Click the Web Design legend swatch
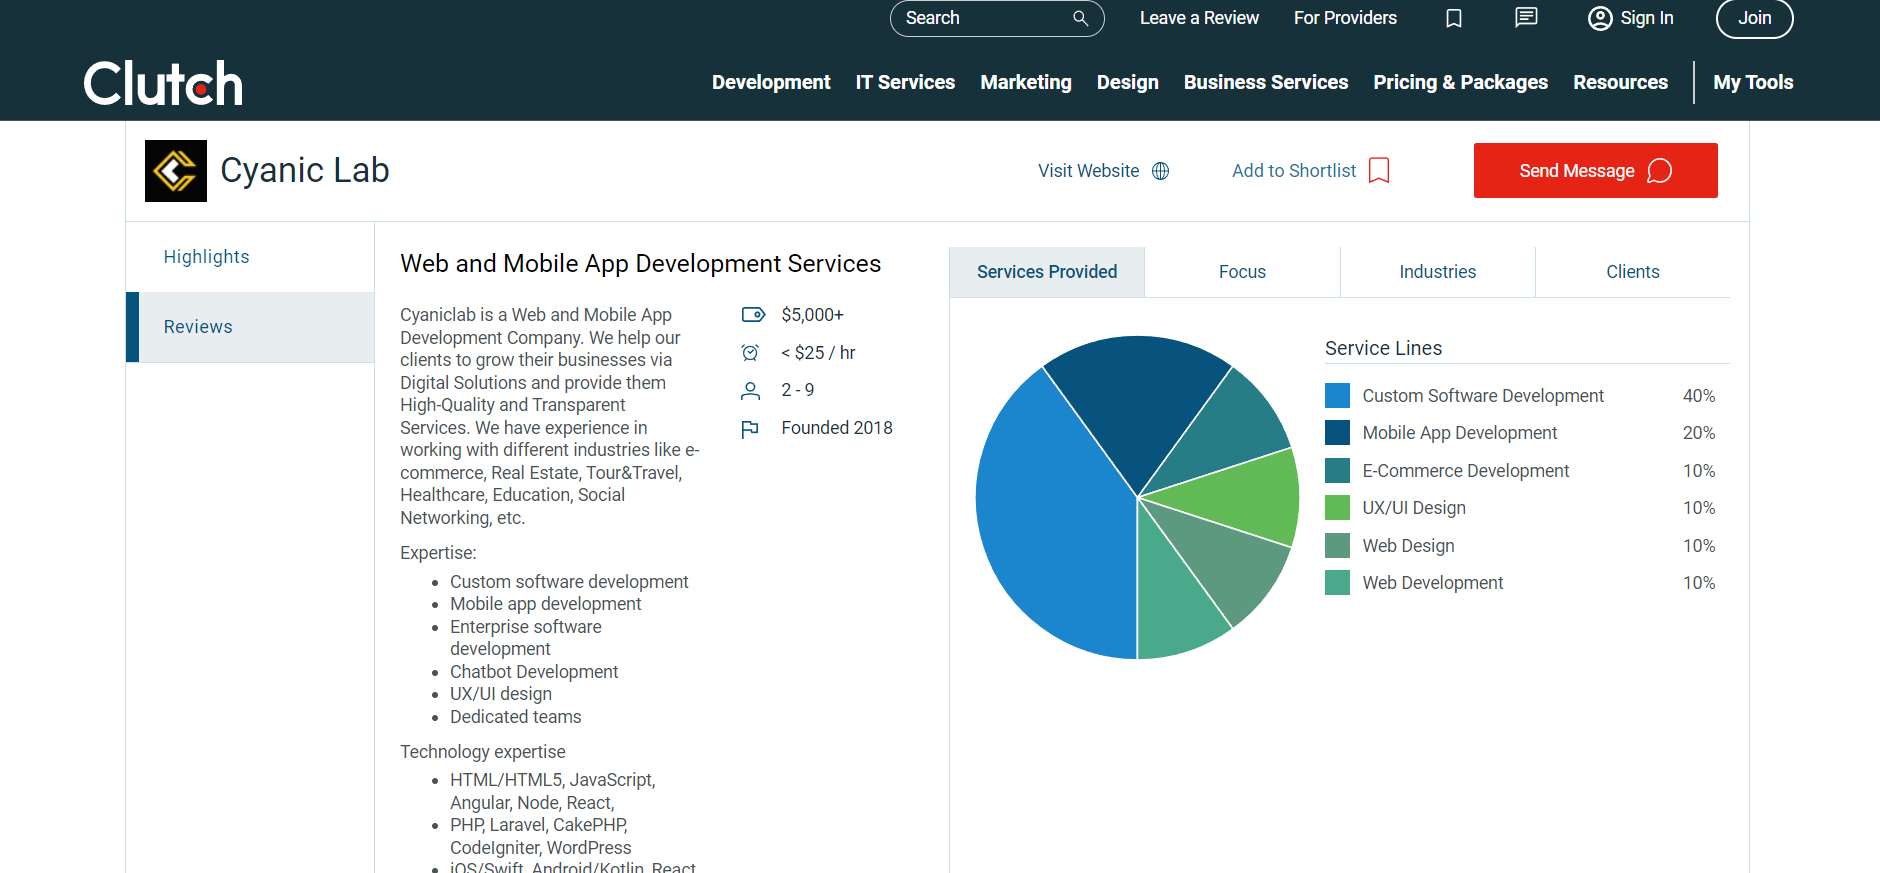Viewport: 1880px width, 873px height. [x=1337, y=546]
